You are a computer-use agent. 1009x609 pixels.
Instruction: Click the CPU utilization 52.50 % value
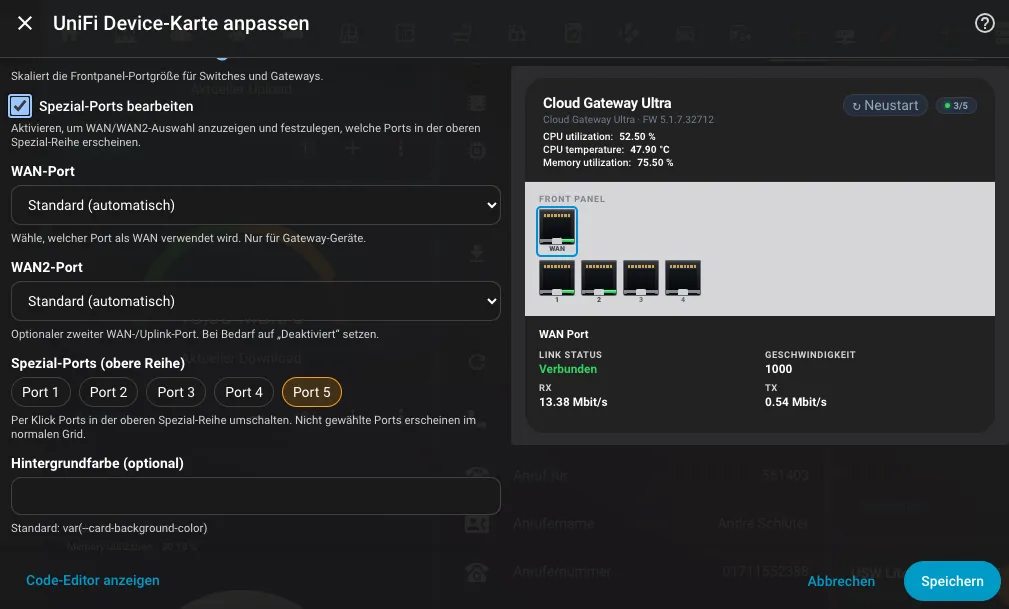[637, 136]
